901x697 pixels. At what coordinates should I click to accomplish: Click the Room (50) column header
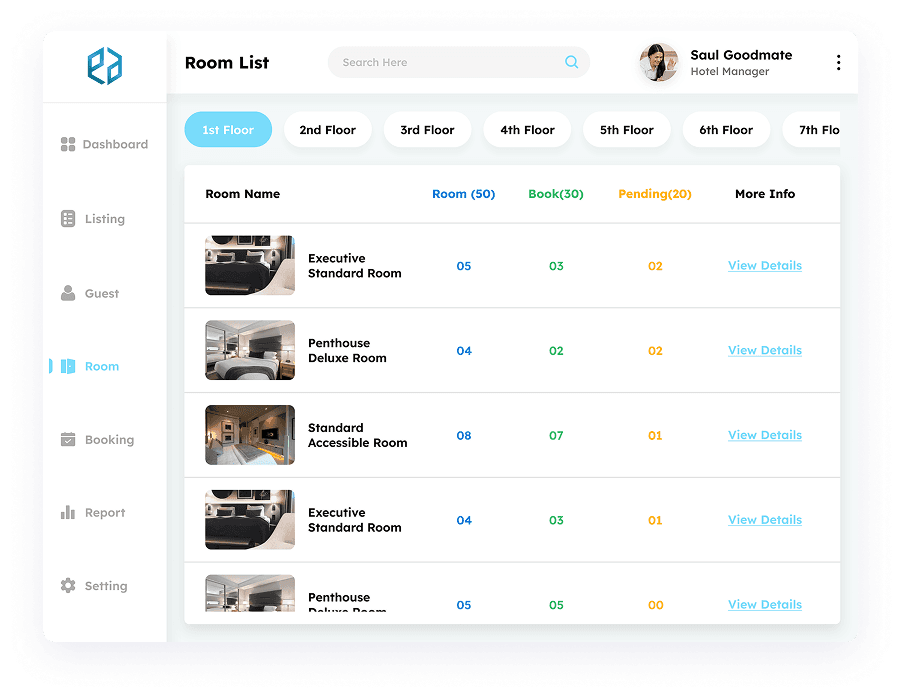(x=463, y=193)
